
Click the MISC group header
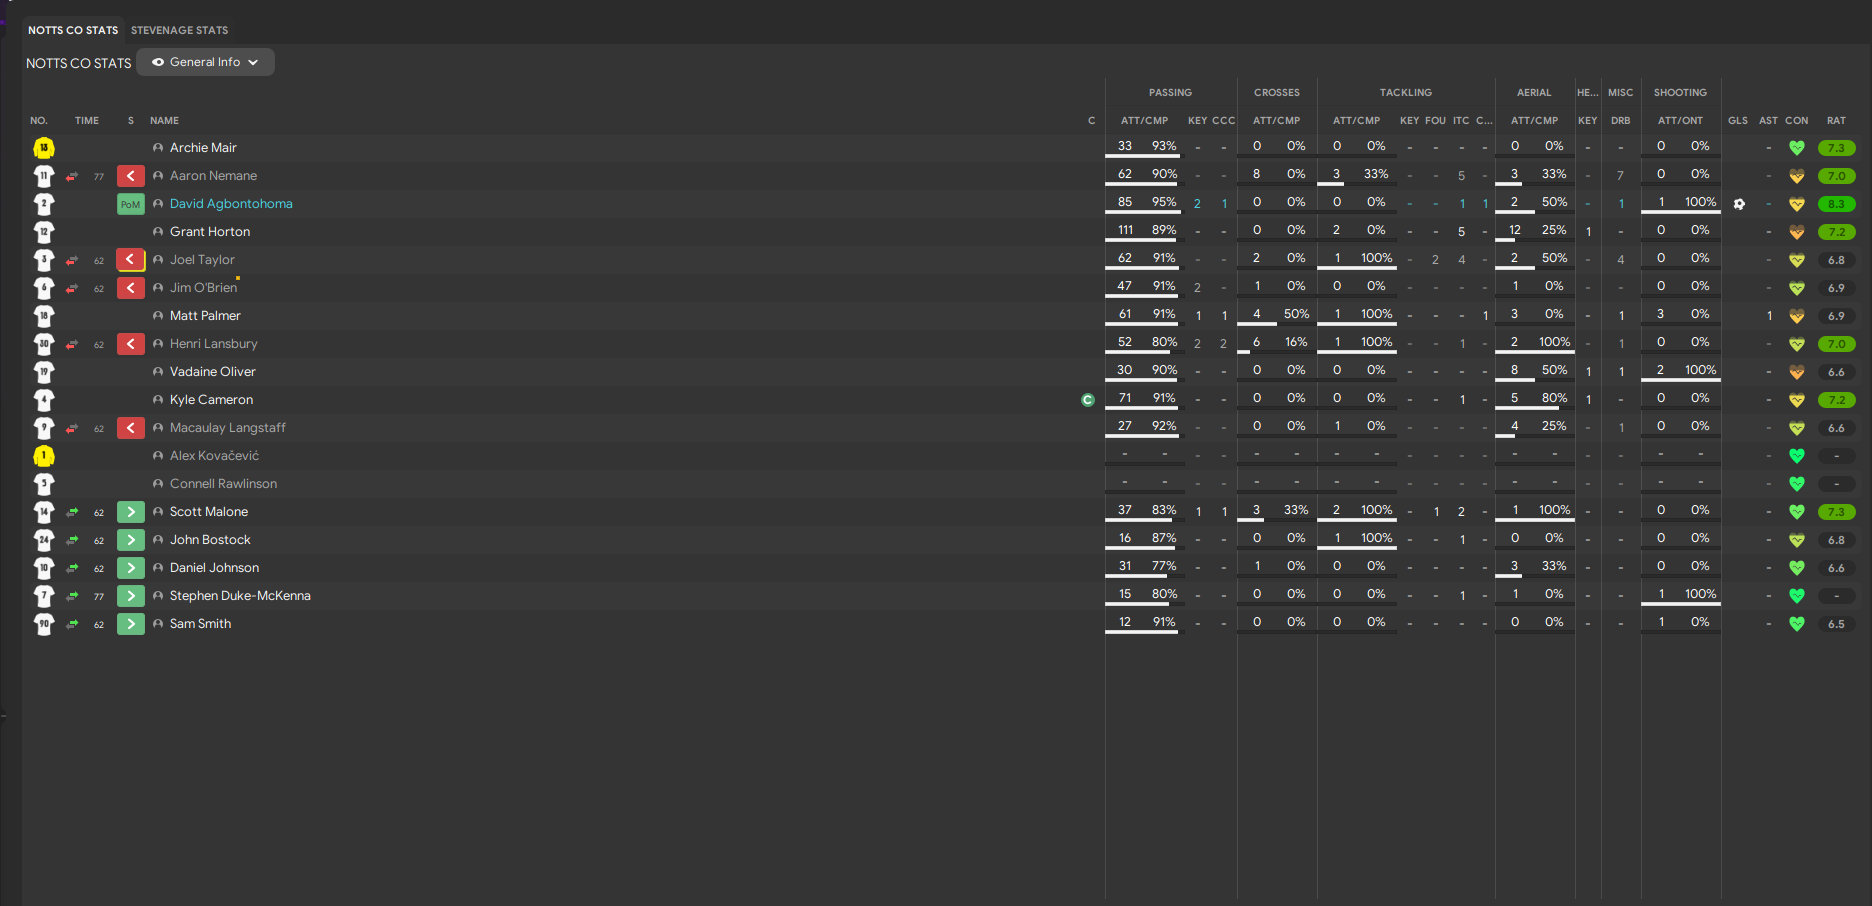pyautogui.click(x=1620, y=92)
